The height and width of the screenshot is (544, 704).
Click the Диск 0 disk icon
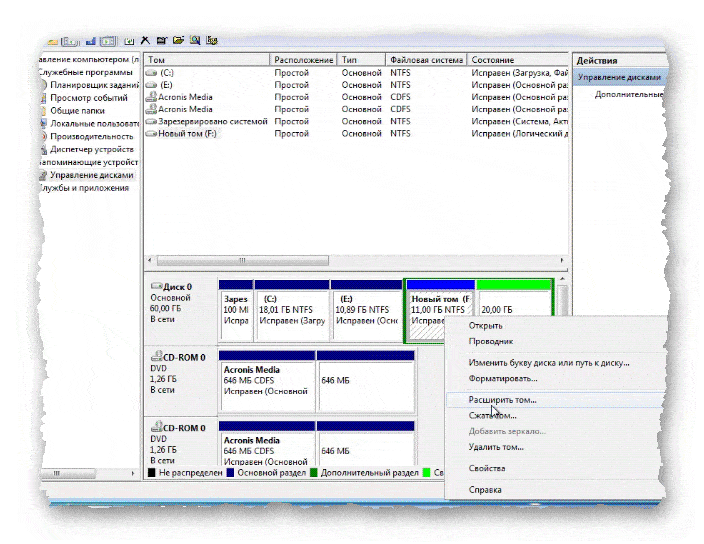coord(156,286)
